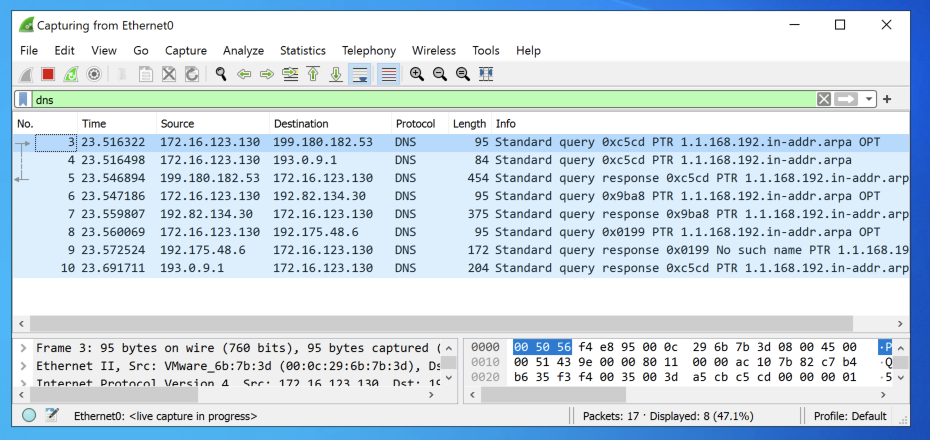Select packet 8 query 0x0199
This screenshot has height=440, width=930.
click(x=461, y=232)
